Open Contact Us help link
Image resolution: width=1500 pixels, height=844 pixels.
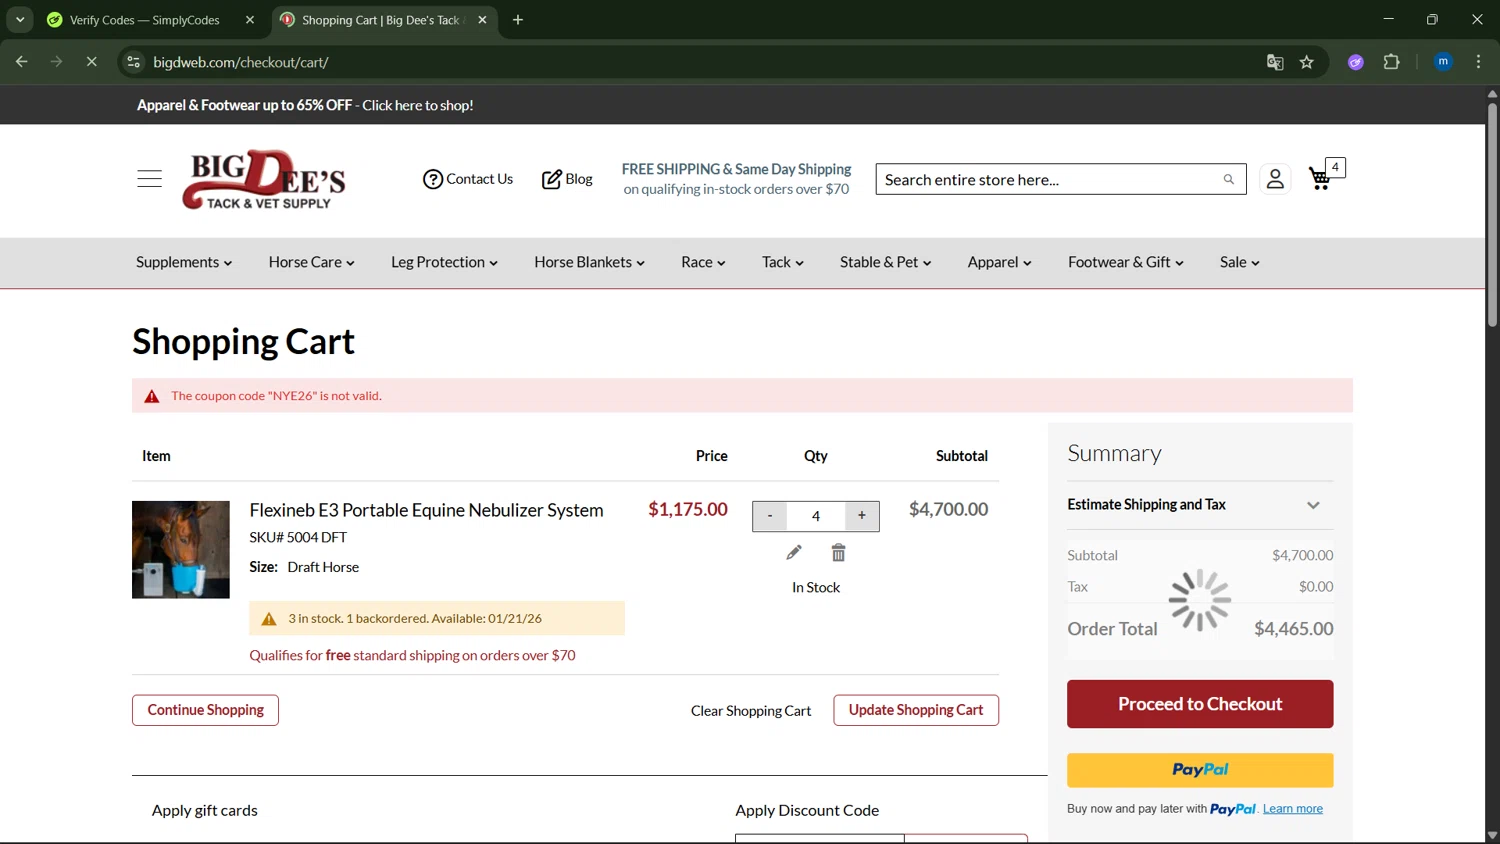[x=467, y=179]
